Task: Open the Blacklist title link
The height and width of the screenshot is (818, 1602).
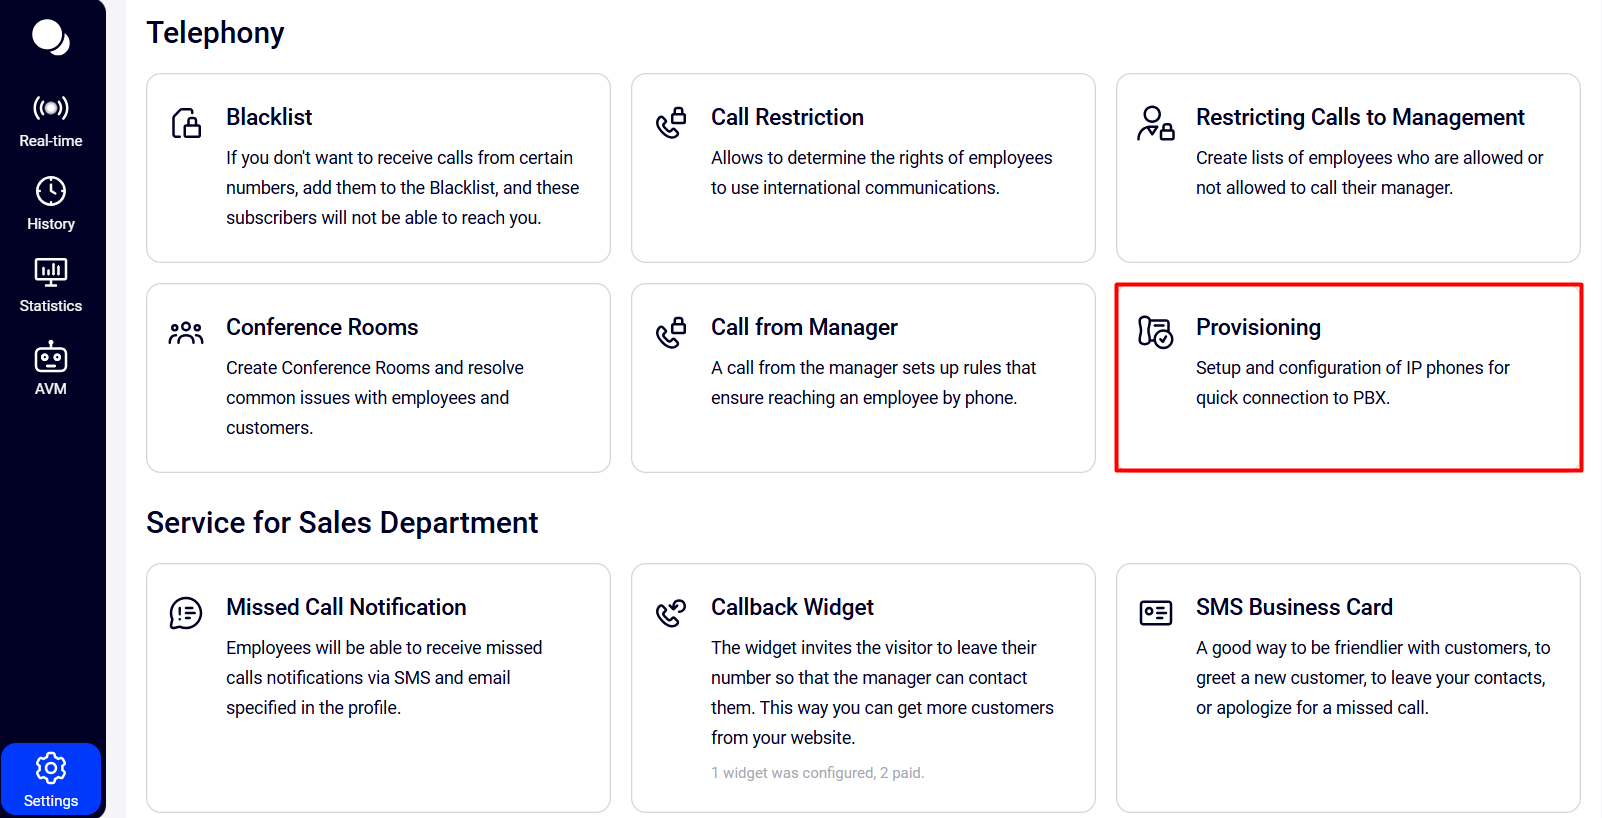Action: 269,117
